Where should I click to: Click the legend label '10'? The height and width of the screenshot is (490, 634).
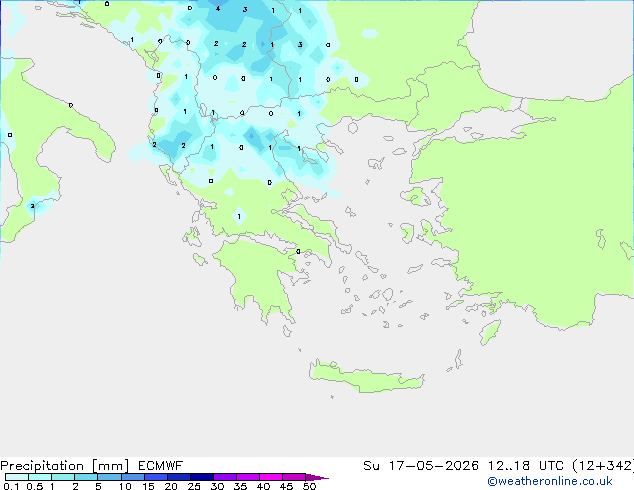(x=125, y=486)
